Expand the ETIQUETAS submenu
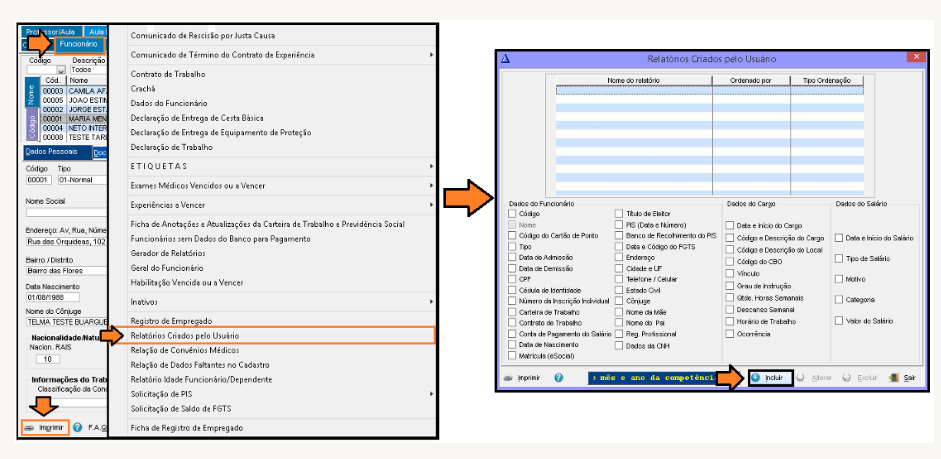 click(x=432, y=166)
